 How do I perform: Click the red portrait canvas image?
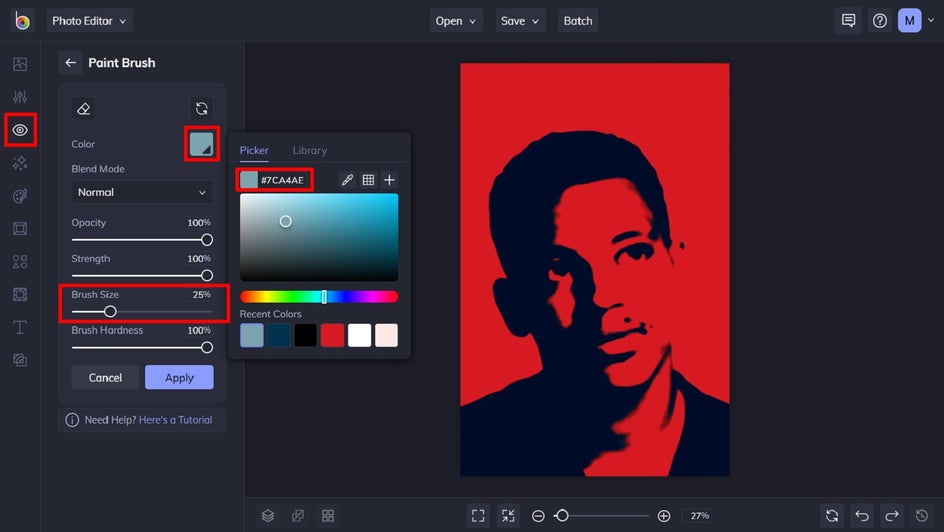(595, 270)
